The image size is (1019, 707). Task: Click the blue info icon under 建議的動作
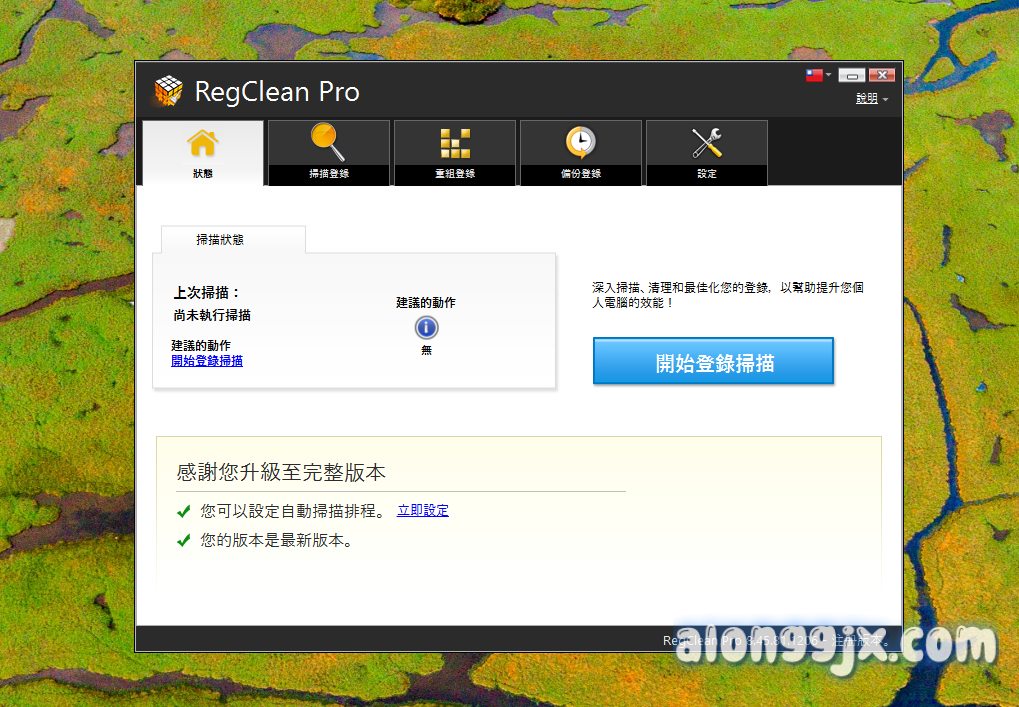(x=426, y=327)
